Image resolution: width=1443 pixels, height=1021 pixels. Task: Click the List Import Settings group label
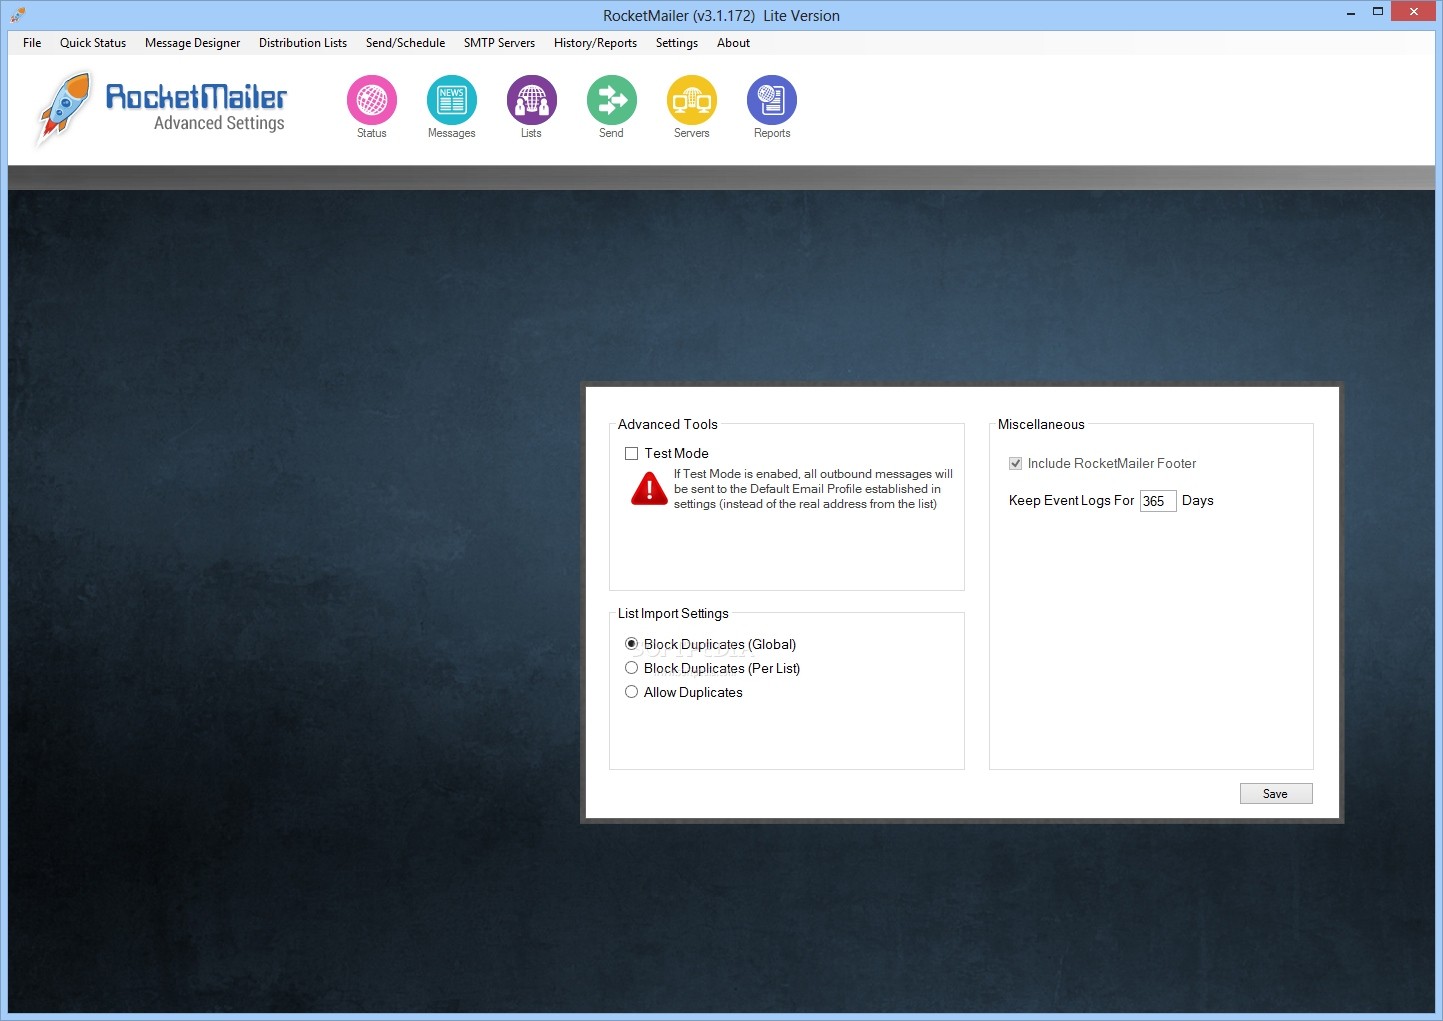pyautogui.click(x=673, y=613)
